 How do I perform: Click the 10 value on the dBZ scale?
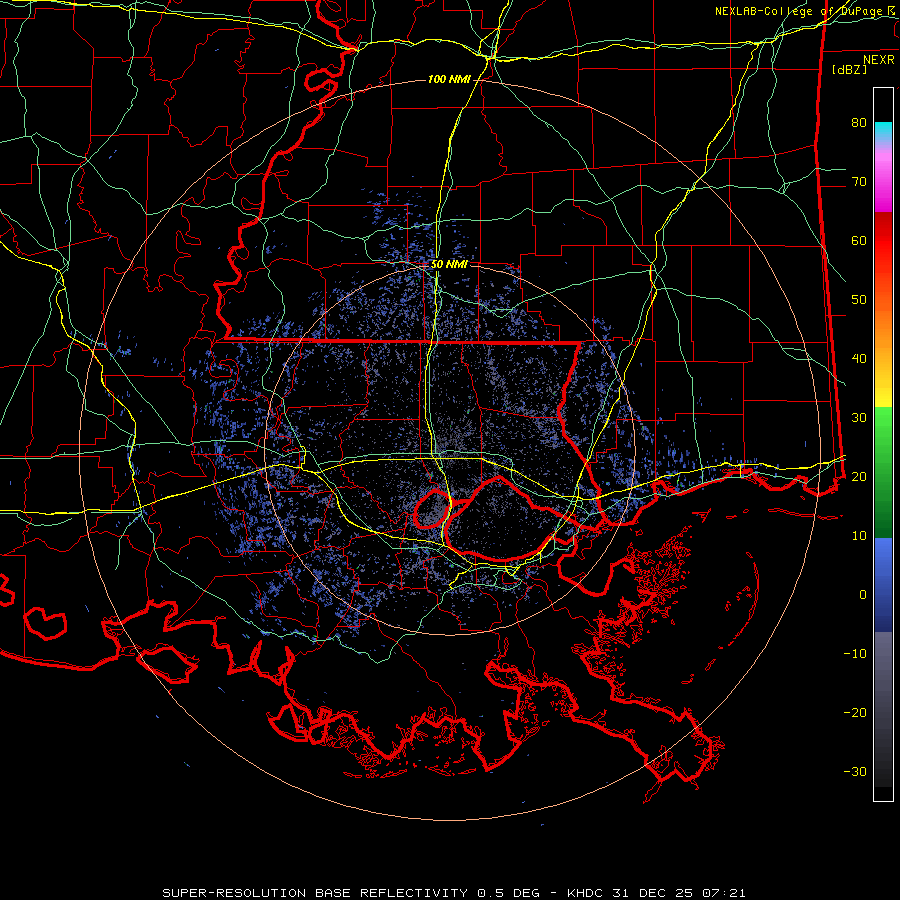tap(859, 536)
